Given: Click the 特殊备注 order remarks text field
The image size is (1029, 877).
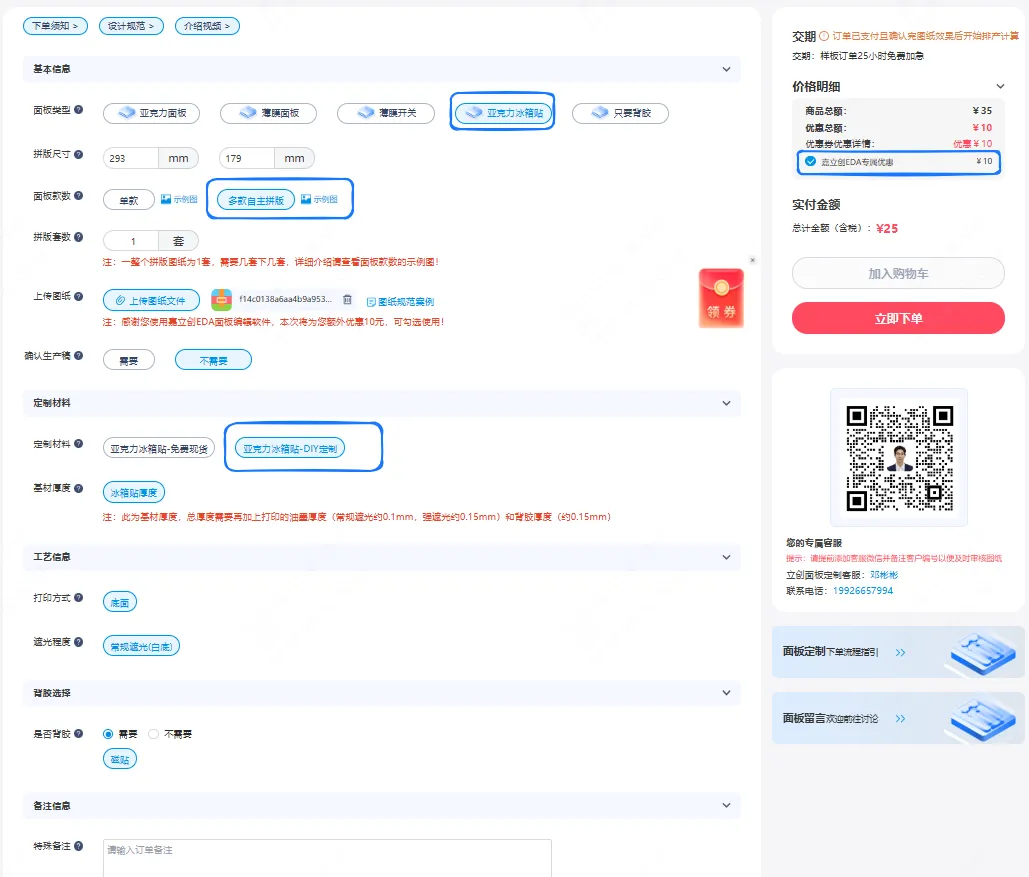Looking at the screenshot, I should (x=327, y=857).
